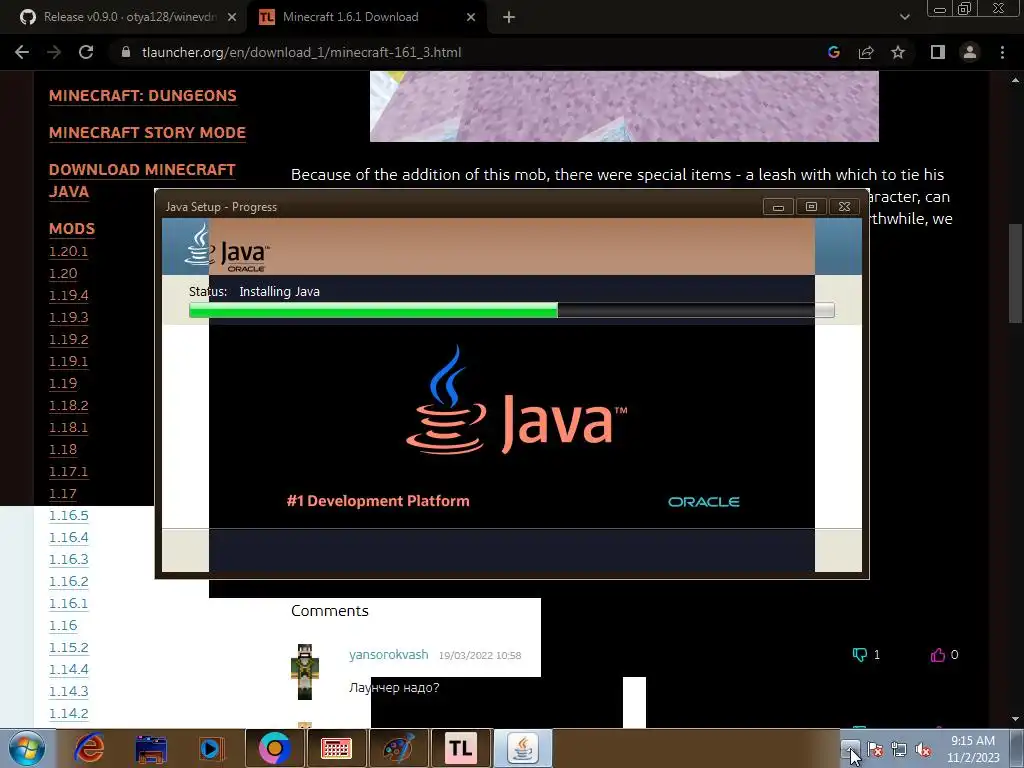Image resolution: width=1024 pixels, height=768 pixels.
Task: Select version 1.16.1 in the sidebar
Action: click(69, 603)
